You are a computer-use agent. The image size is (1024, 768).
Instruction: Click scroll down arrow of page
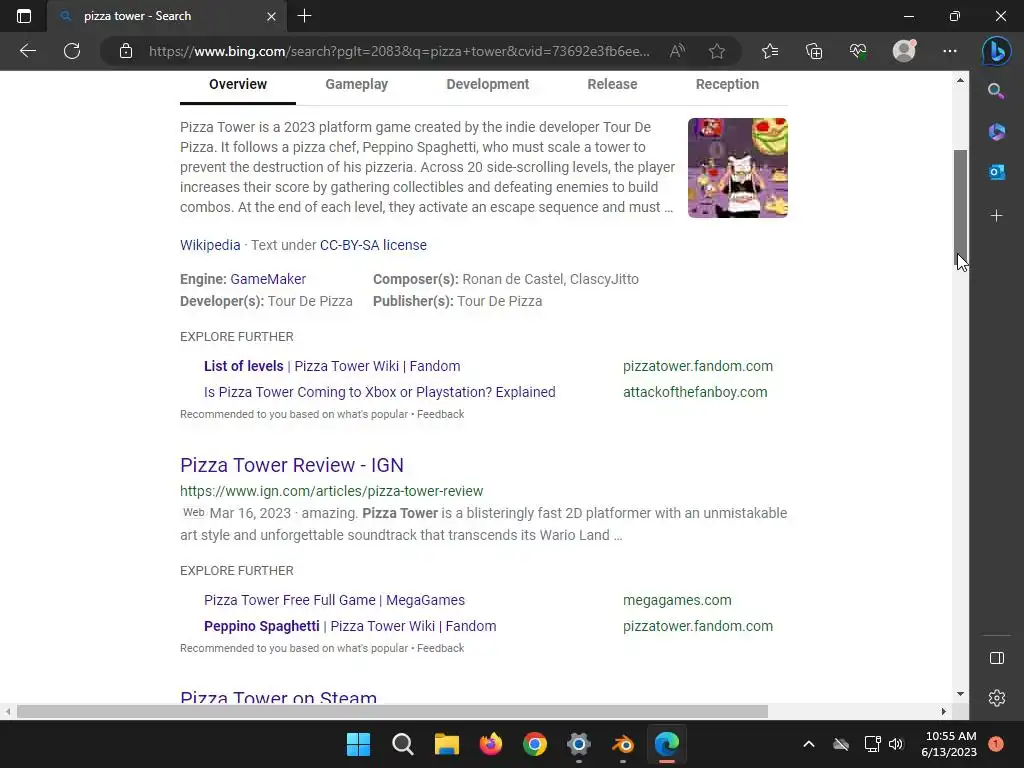[960, 694]
